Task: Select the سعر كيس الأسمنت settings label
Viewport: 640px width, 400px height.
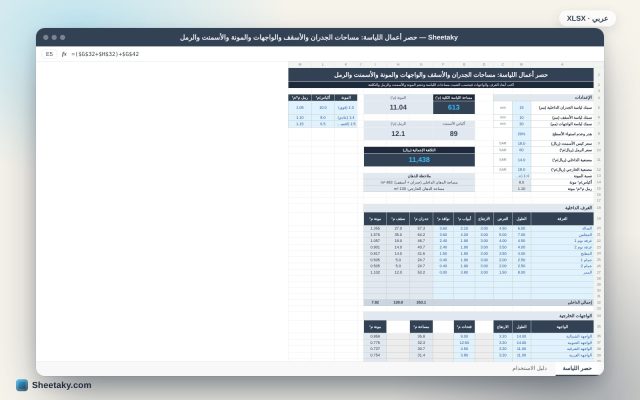Action: [x=562, y=144]
